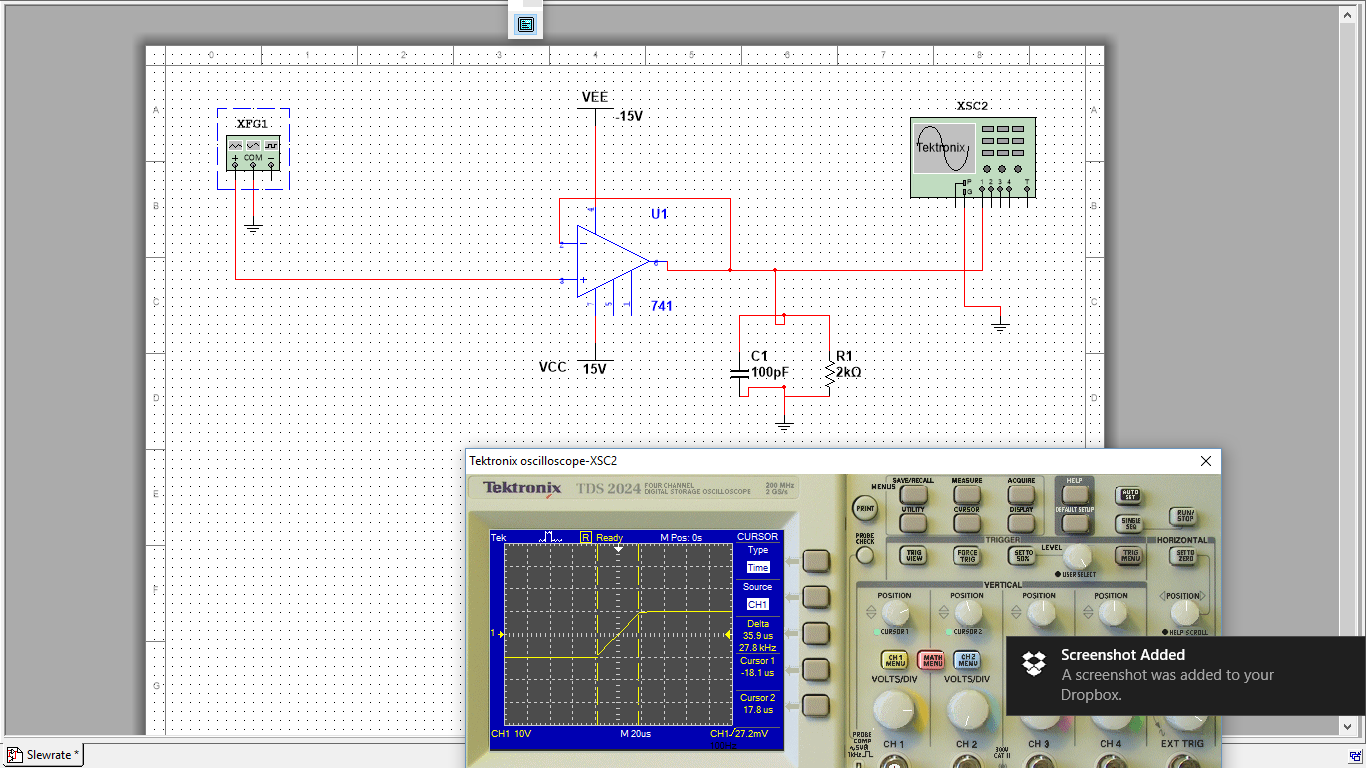Click the icon at the bottom-right corner

pyautogui.click(x=1354, y=756)
